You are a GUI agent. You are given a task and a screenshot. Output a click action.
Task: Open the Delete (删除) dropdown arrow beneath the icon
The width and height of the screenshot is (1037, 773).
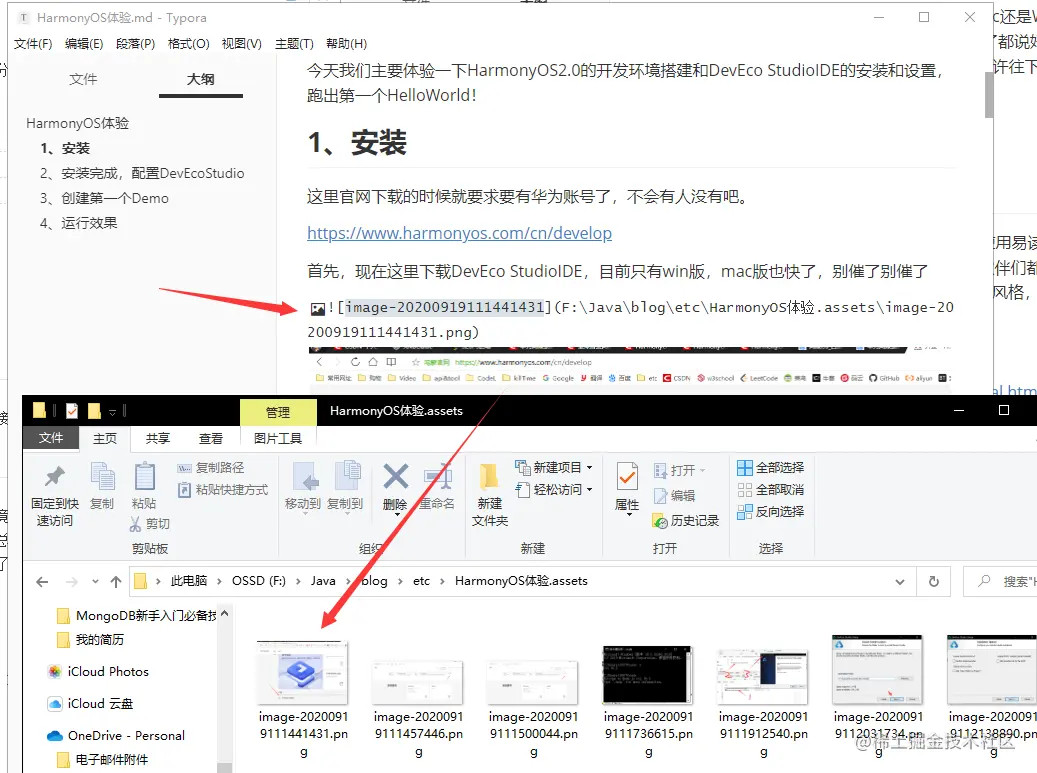[397, 514]
